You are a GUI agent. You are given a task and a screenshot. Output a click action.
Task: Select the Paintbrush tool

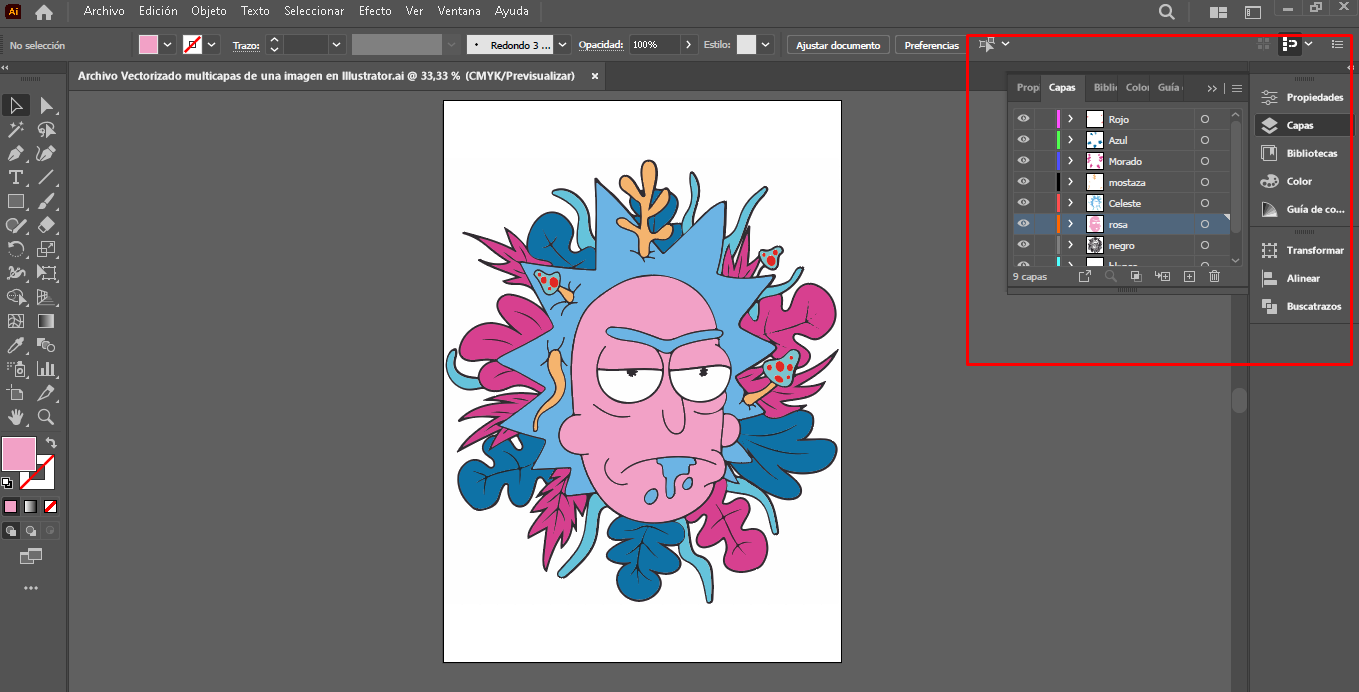coord(46,201)
